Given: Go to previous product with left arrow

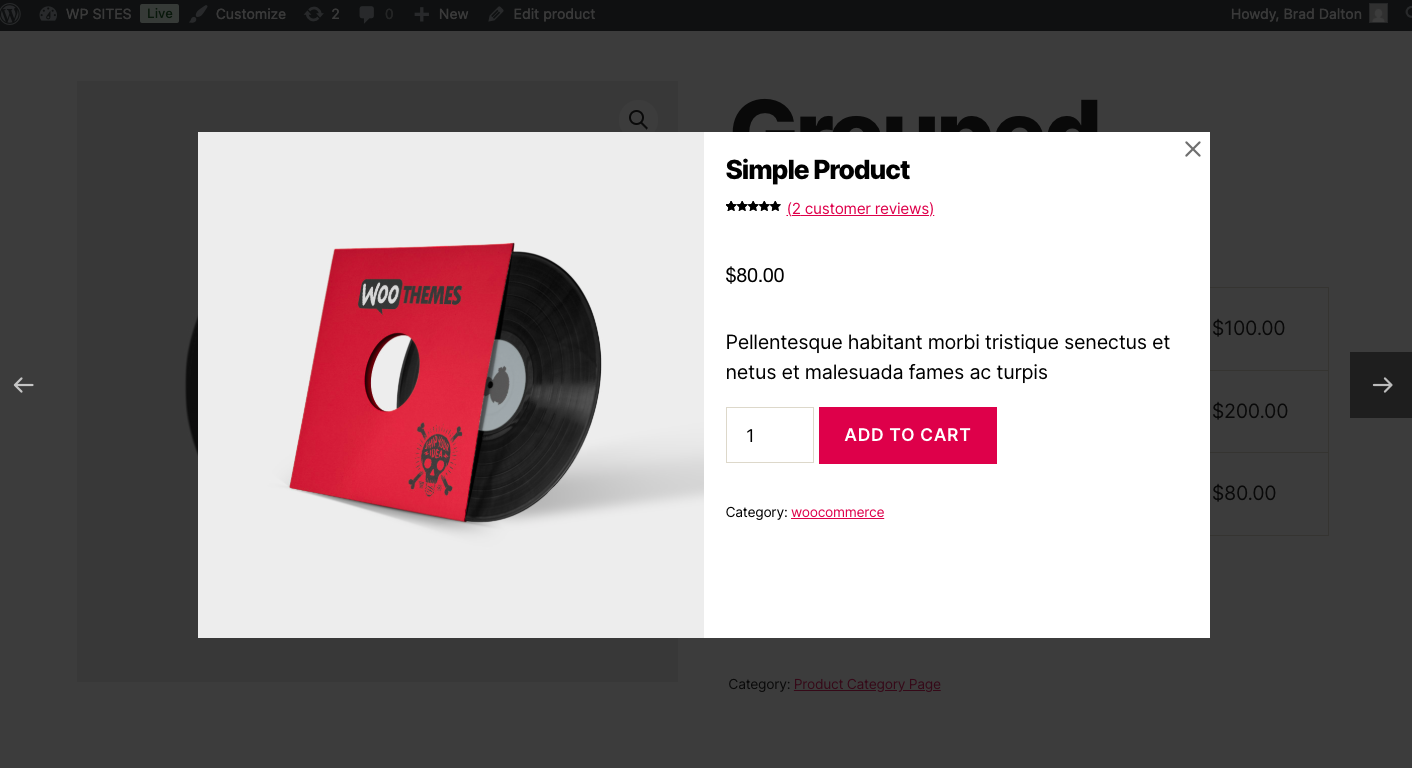Looking at the screenshot, I should click(x=23, y=385).
